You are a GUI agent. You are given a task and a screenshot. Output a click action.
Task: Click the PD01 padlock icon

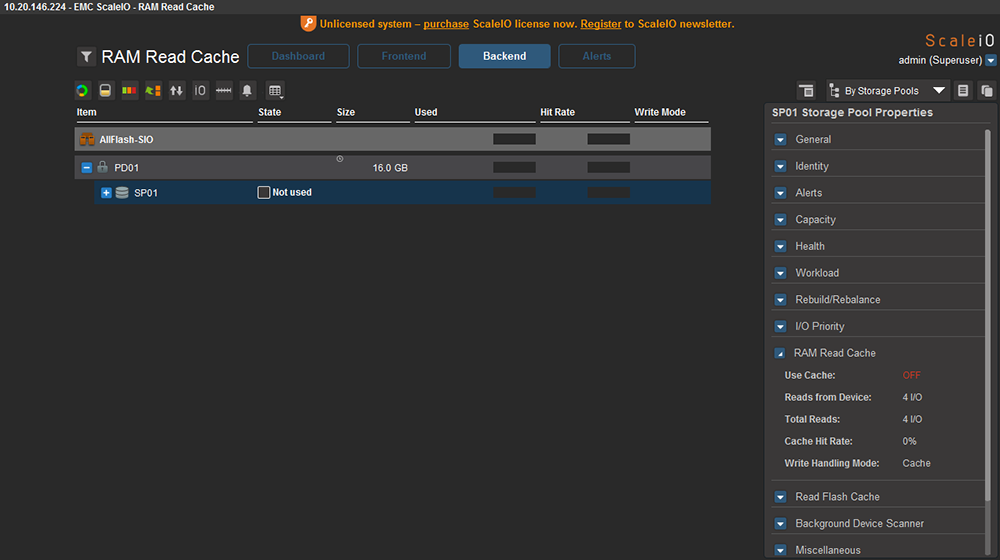(102, 167)
